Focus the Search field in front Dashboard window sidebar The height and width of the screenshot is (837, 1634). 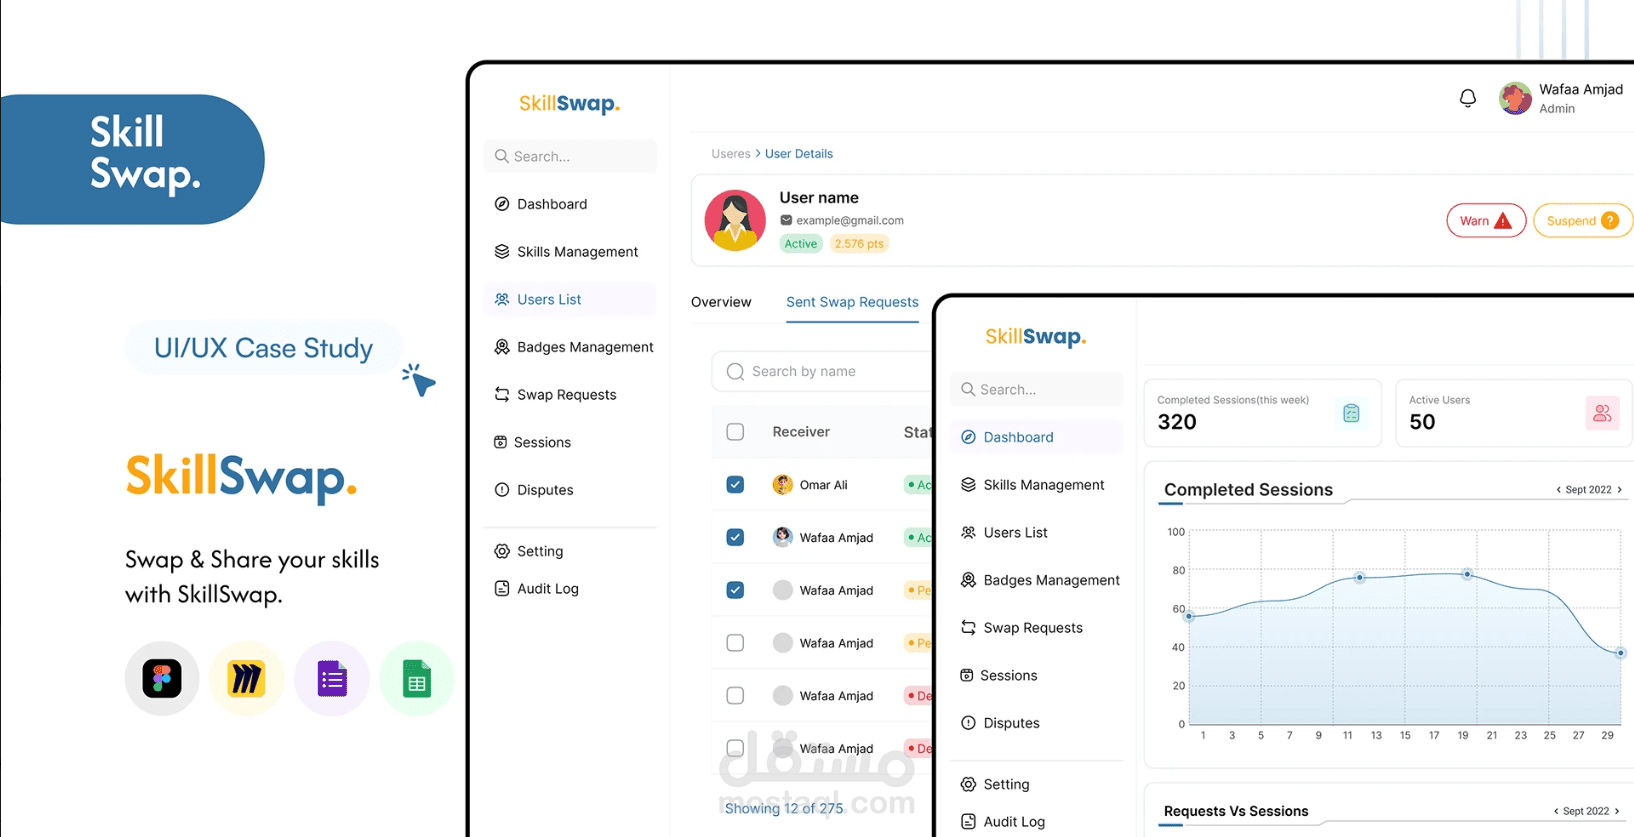pos(1037,390)
